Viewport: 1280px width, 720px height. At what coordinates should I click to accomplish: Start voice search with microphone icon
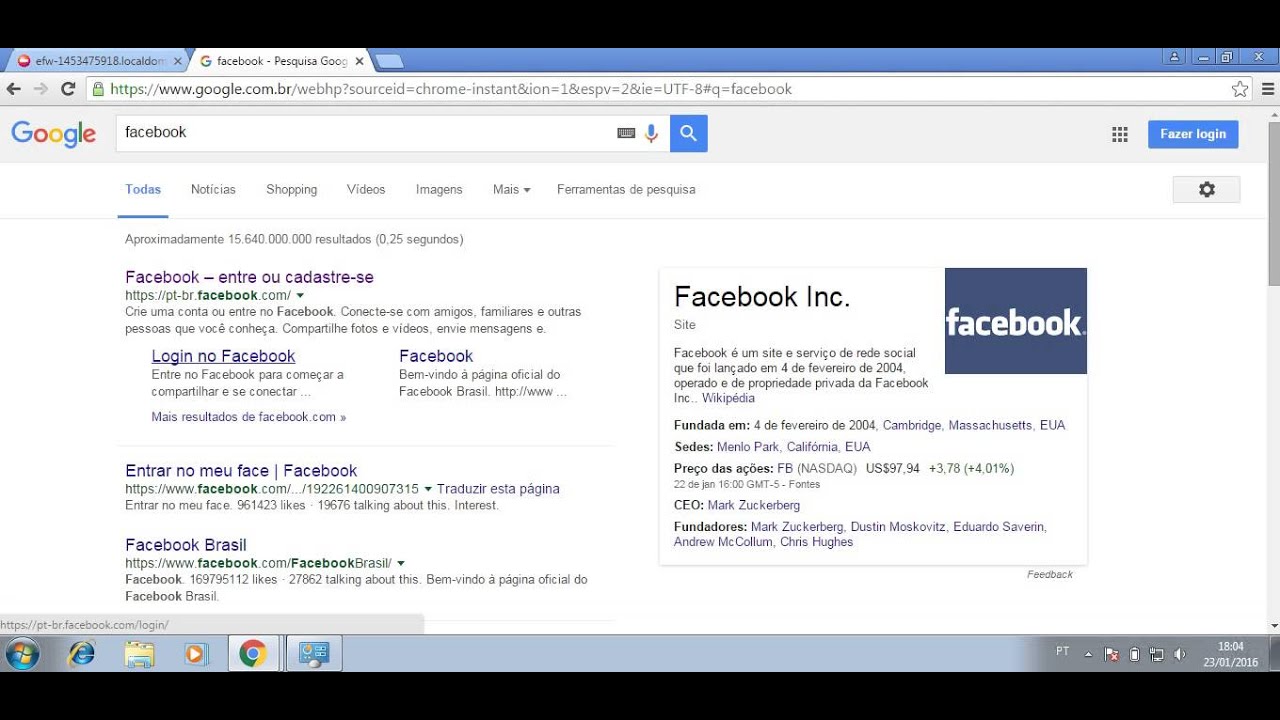(x=651, y=133)
